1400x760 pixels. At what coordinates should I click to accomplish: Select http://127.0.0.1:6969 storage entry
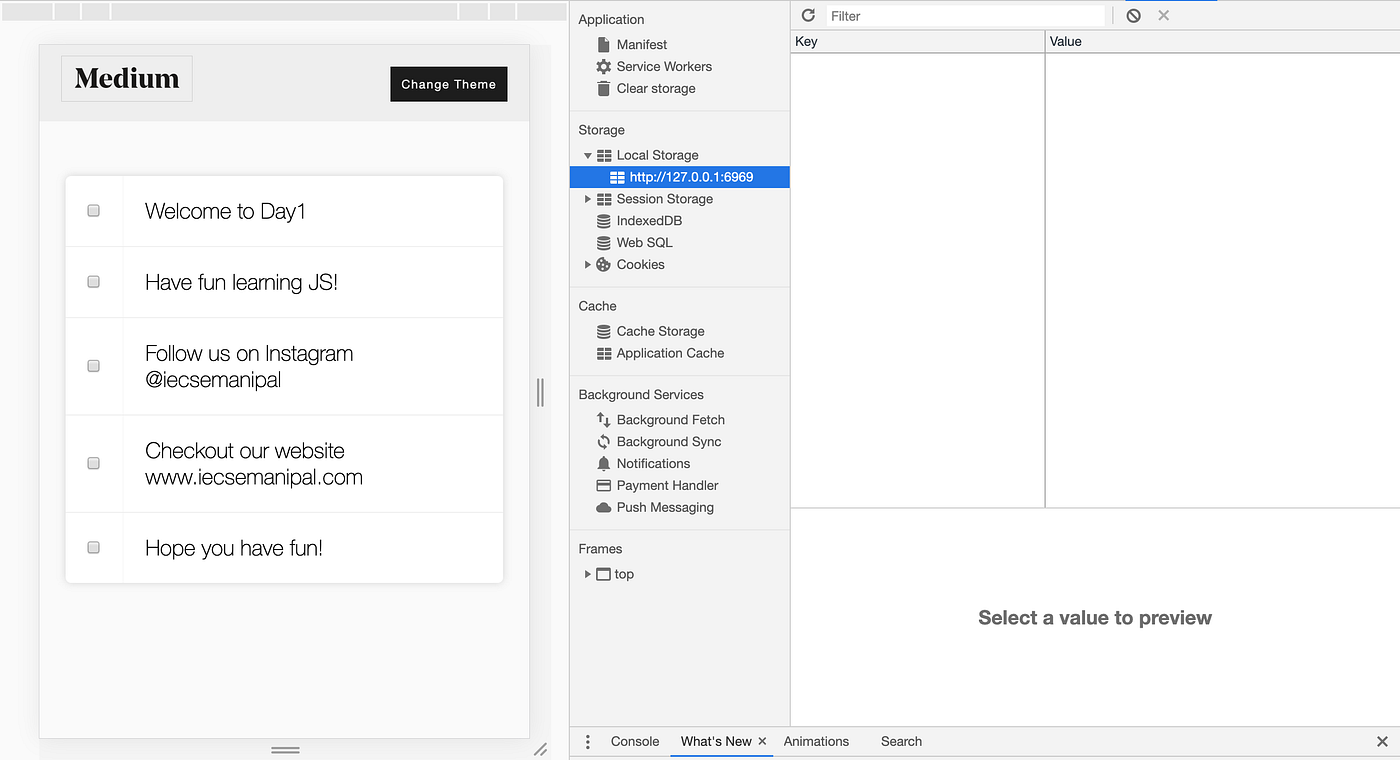pos(680,177)
